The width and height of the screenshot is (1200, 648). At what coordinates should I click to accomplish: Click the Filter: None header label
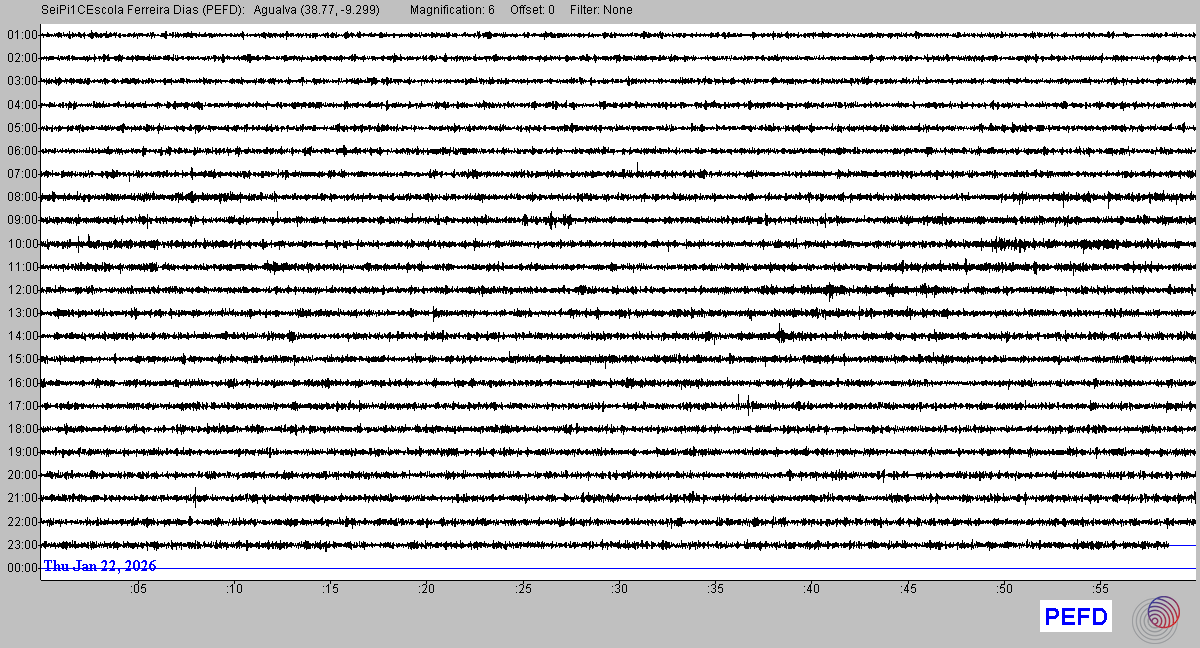click(x=601, y=10)
